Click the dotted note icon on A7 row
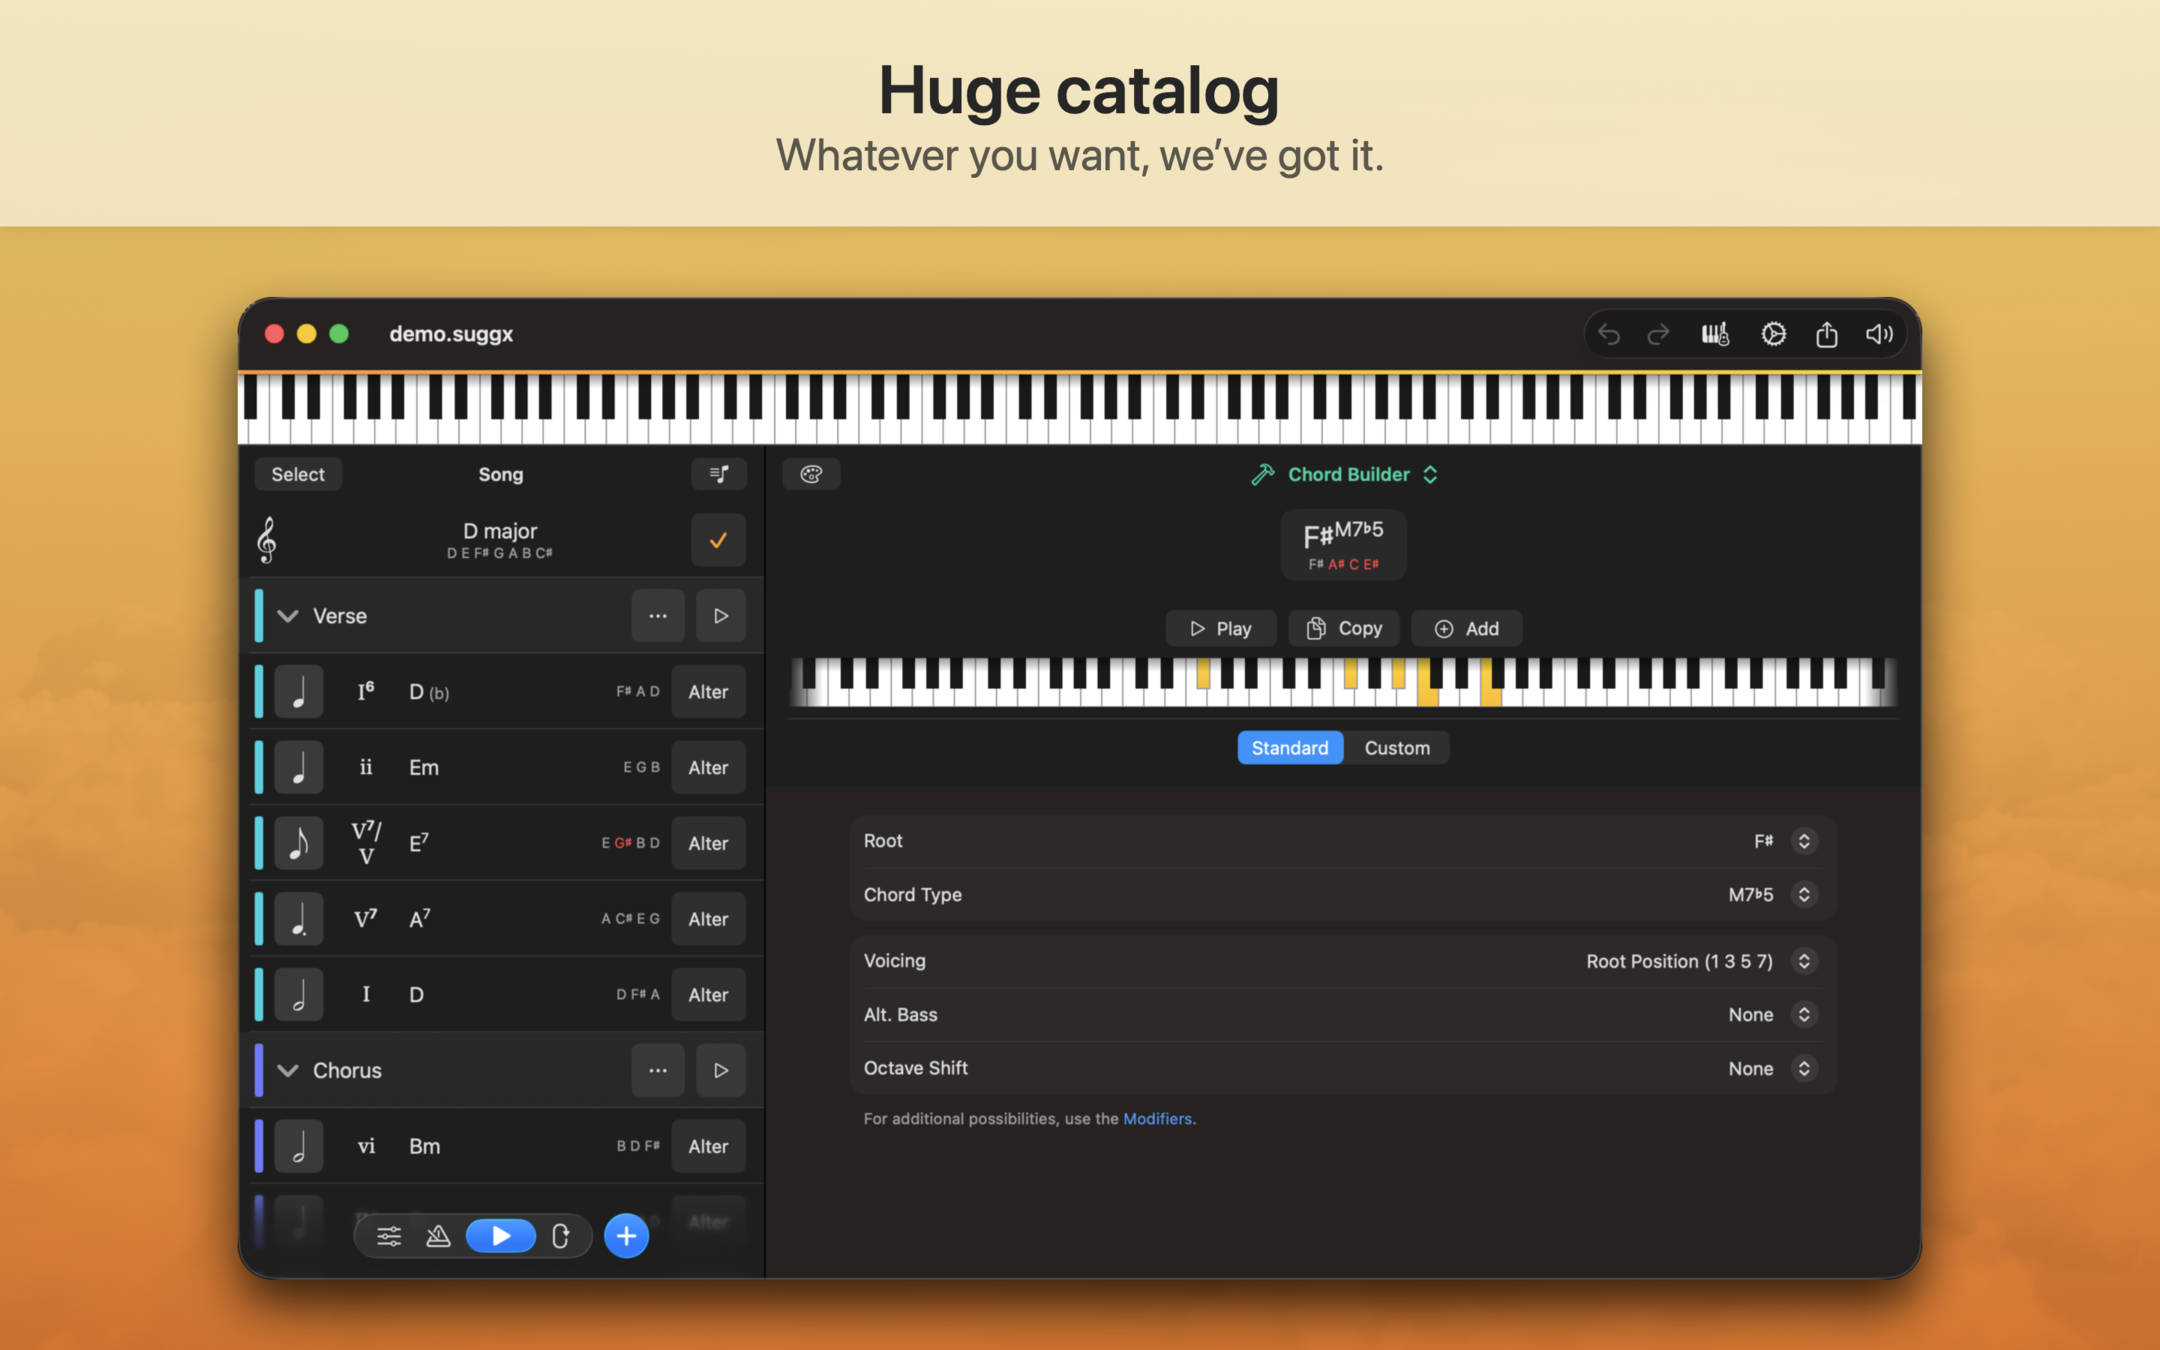 click(x=299, y=919)
